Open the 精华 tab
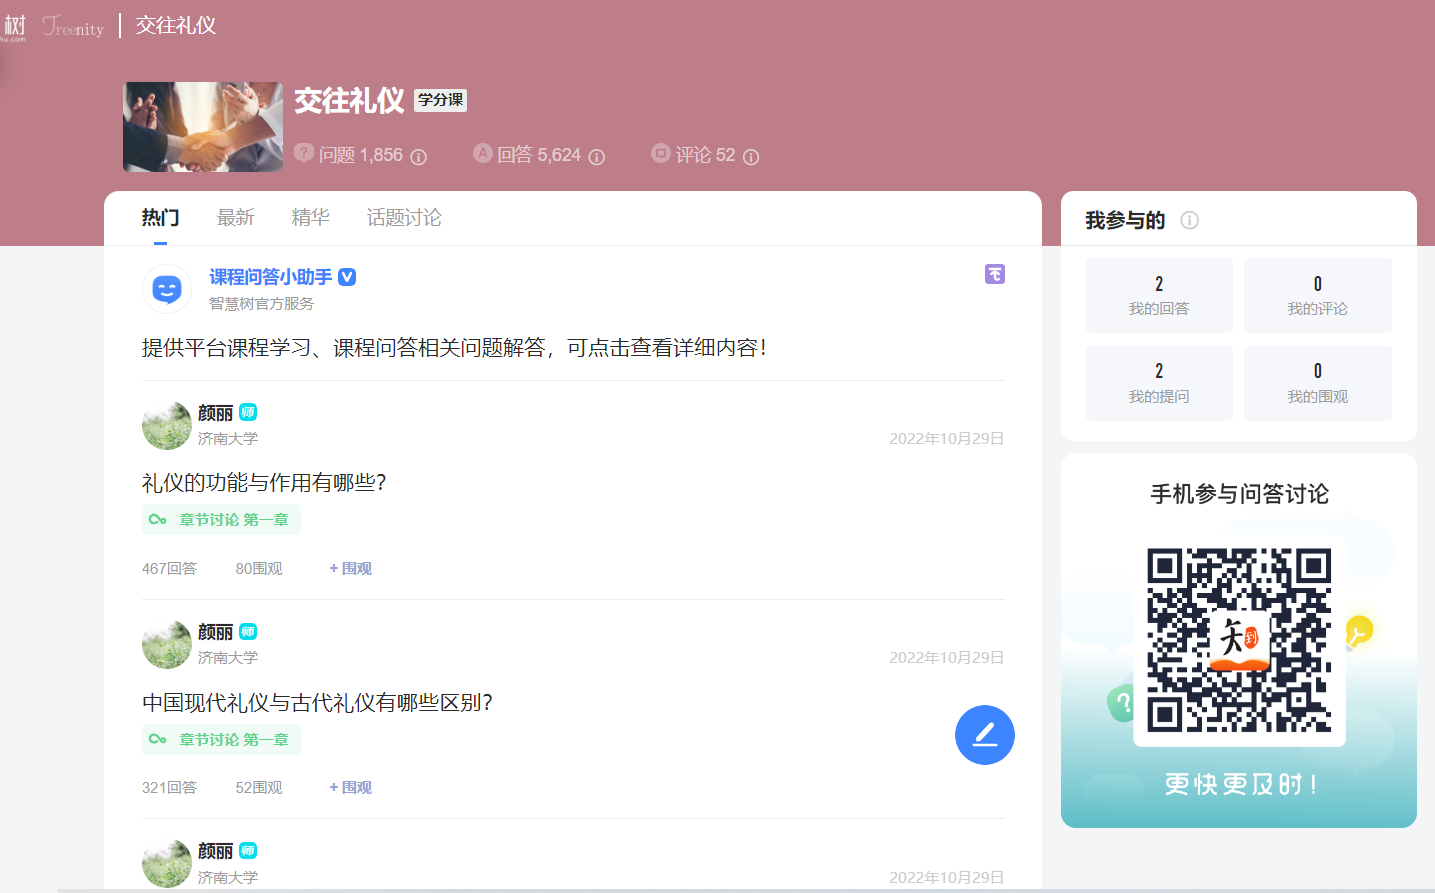 (311, 218)
